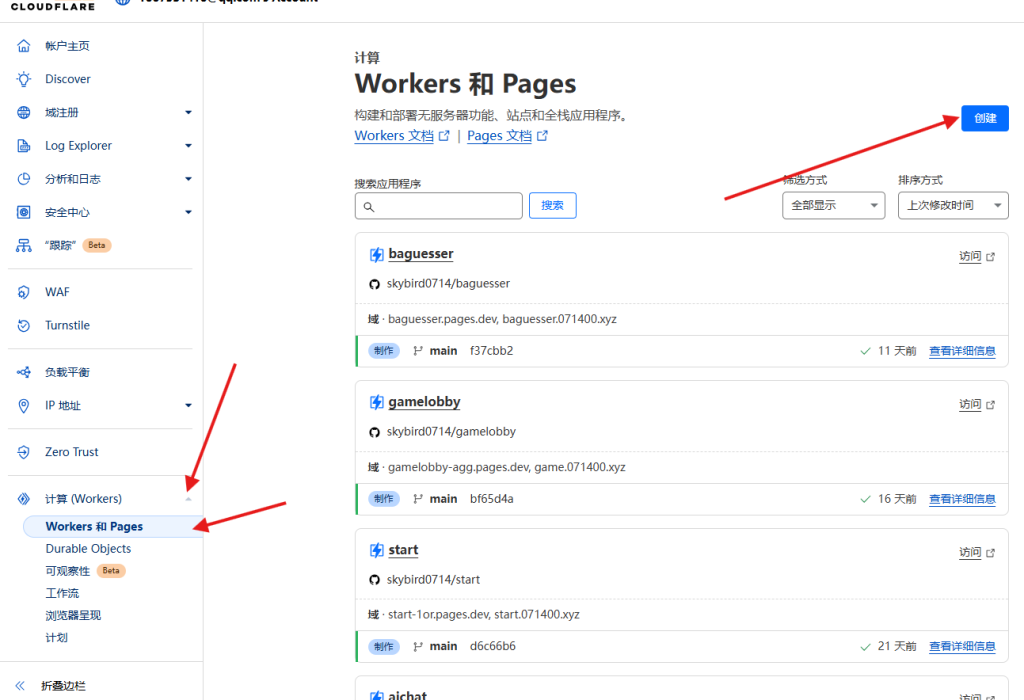Expand the analytics and logs arrow
Screen dimensions: 1024x700
pyautogui.click(x=188, y=179)
